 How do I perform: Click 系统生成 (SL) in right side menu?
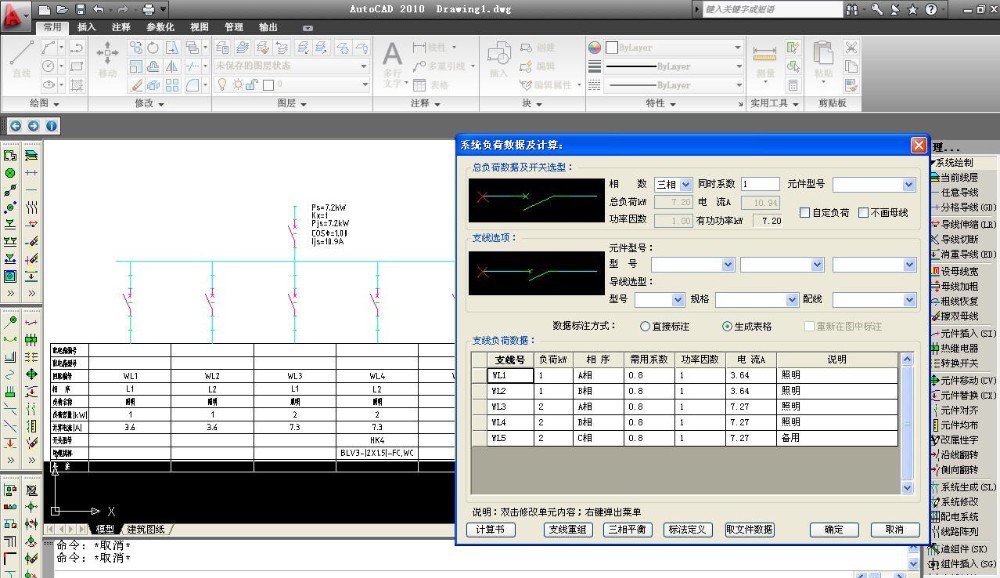click(963, 487)
